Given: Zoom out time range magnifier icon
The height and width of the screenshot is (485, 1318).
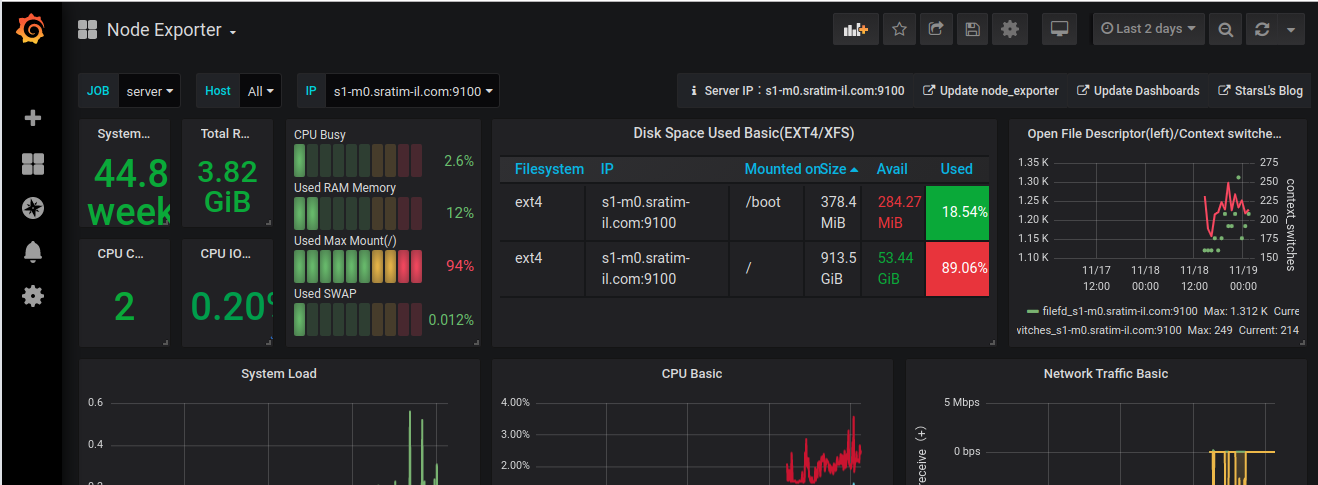Looking at the screenshot, I should (1225, 30).
